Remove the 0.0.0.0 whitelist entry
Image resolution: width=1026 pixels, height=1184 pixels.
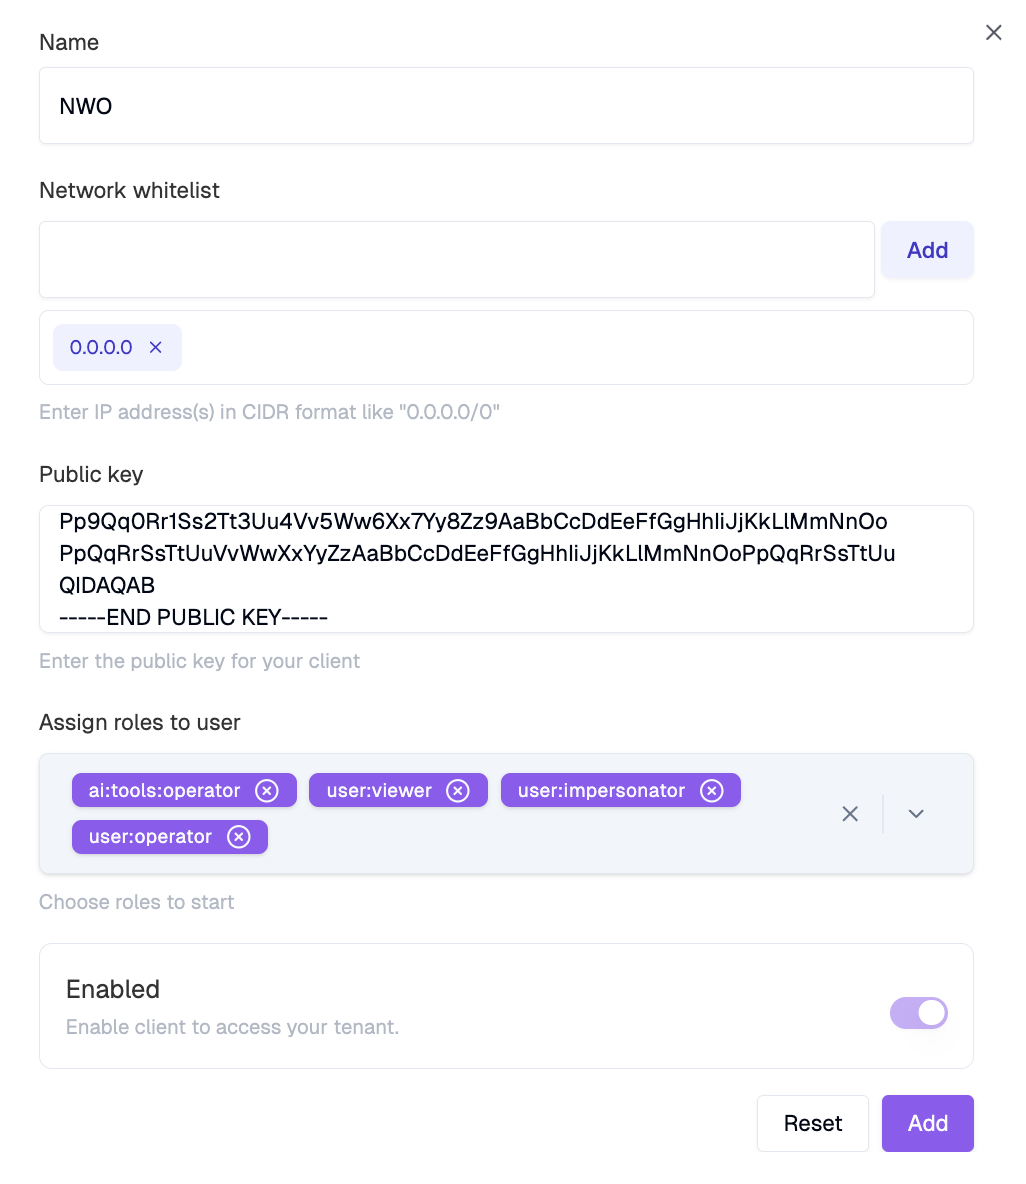156,347
